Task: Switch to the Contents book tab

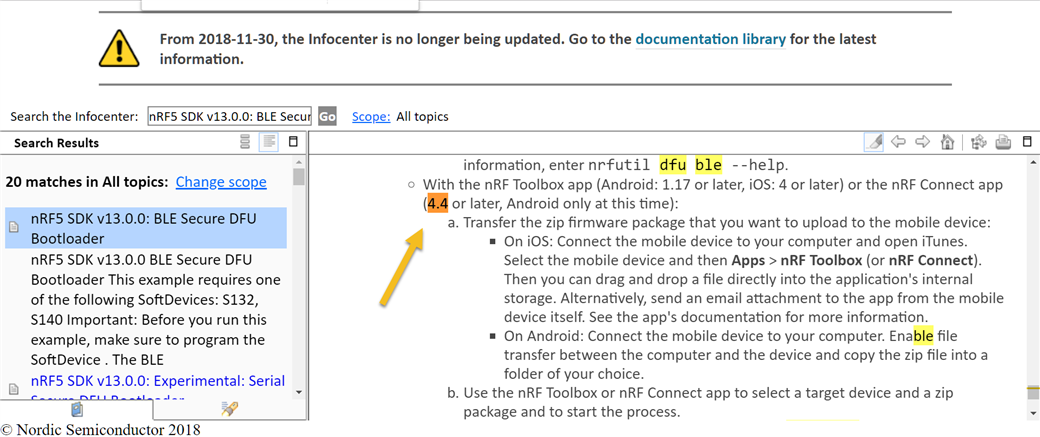Action: pyautogui.click(x=77, y=409)
